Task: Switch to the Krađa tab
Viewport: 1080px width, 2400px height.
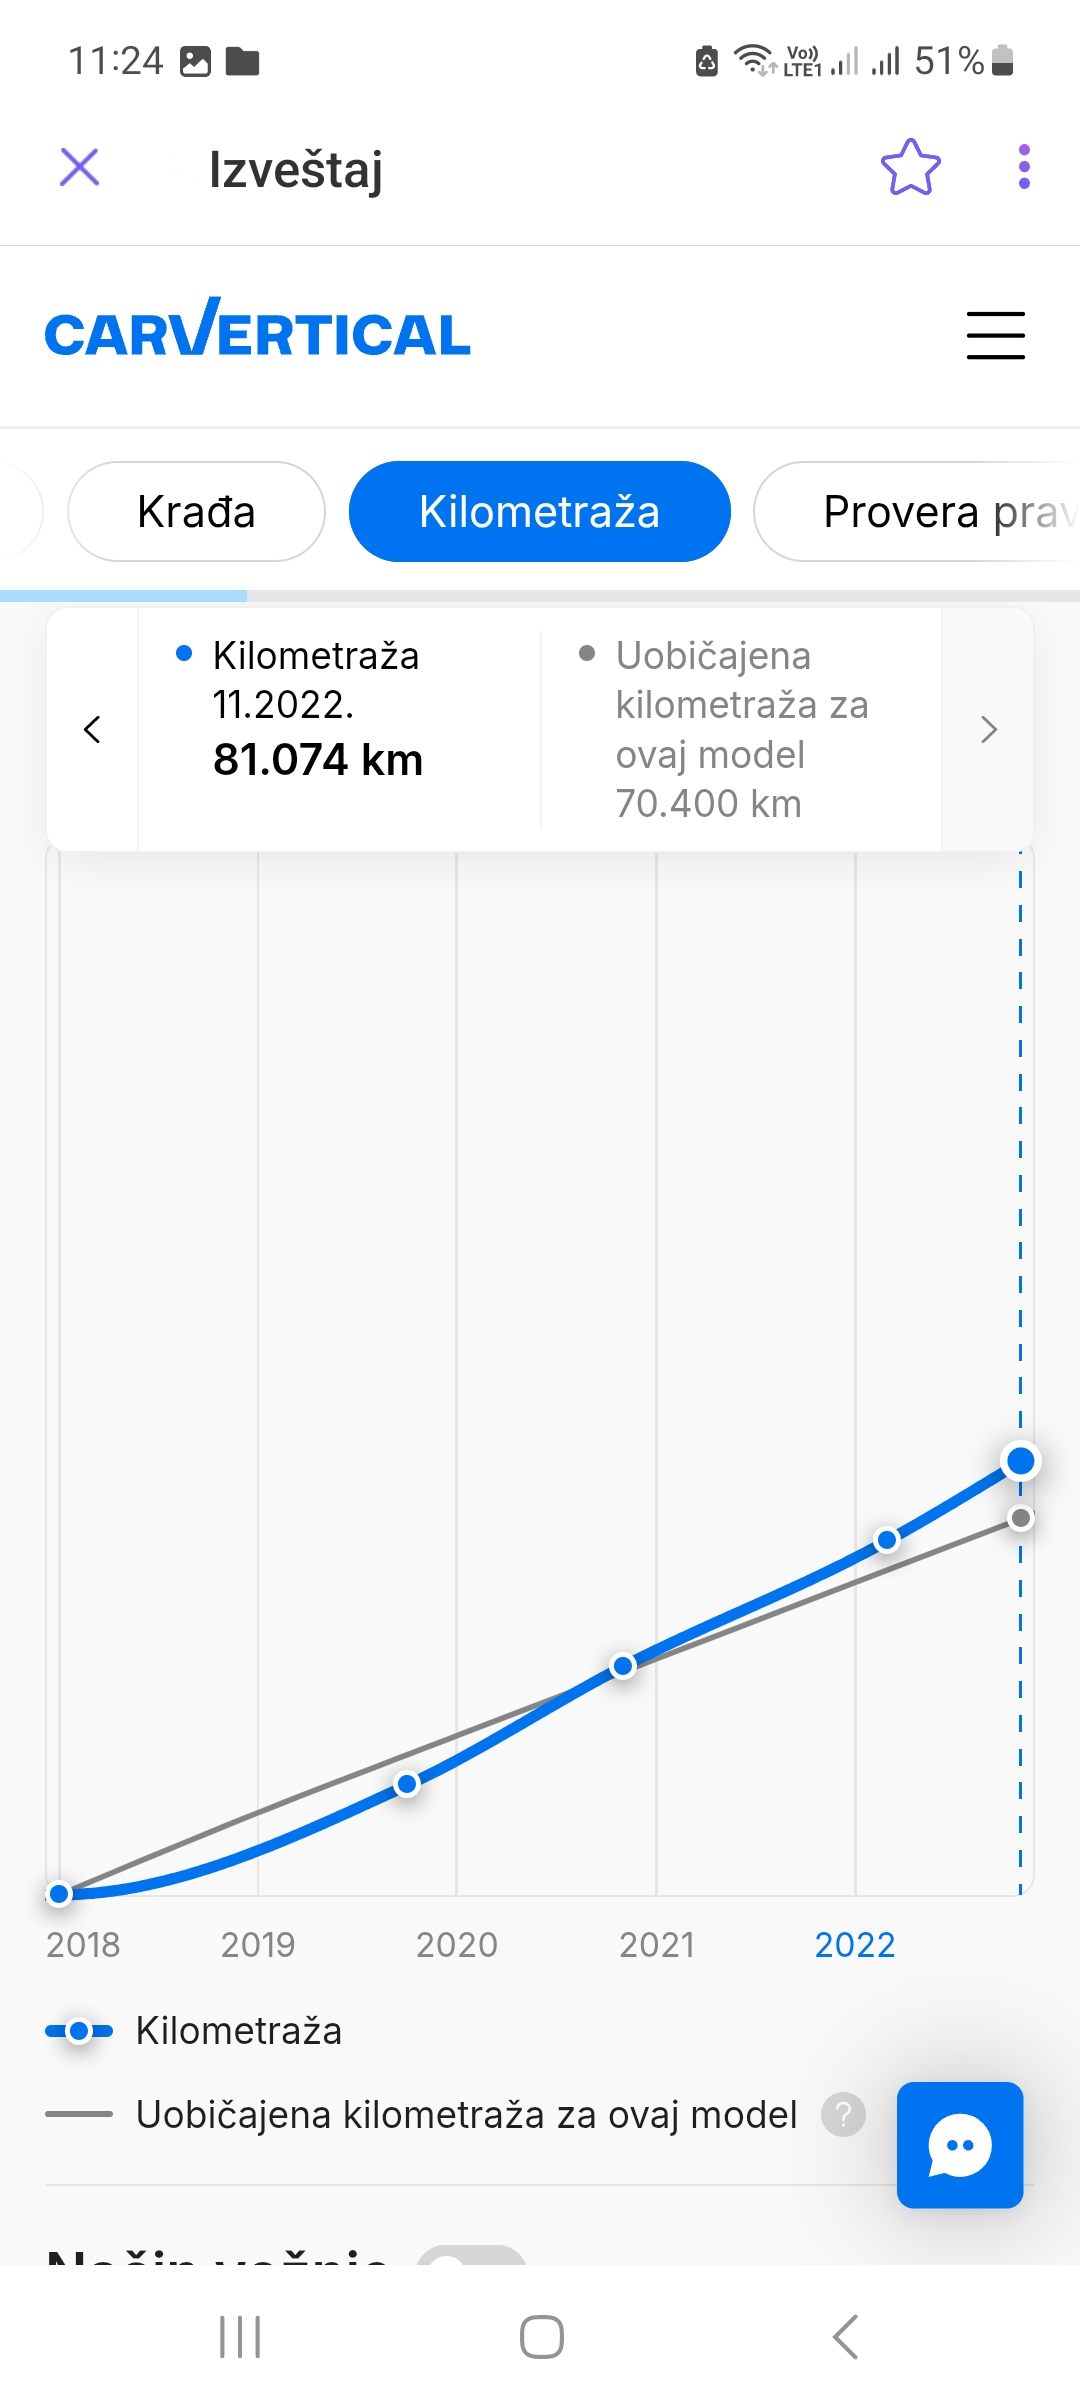Action: click(x=196, y=512)
